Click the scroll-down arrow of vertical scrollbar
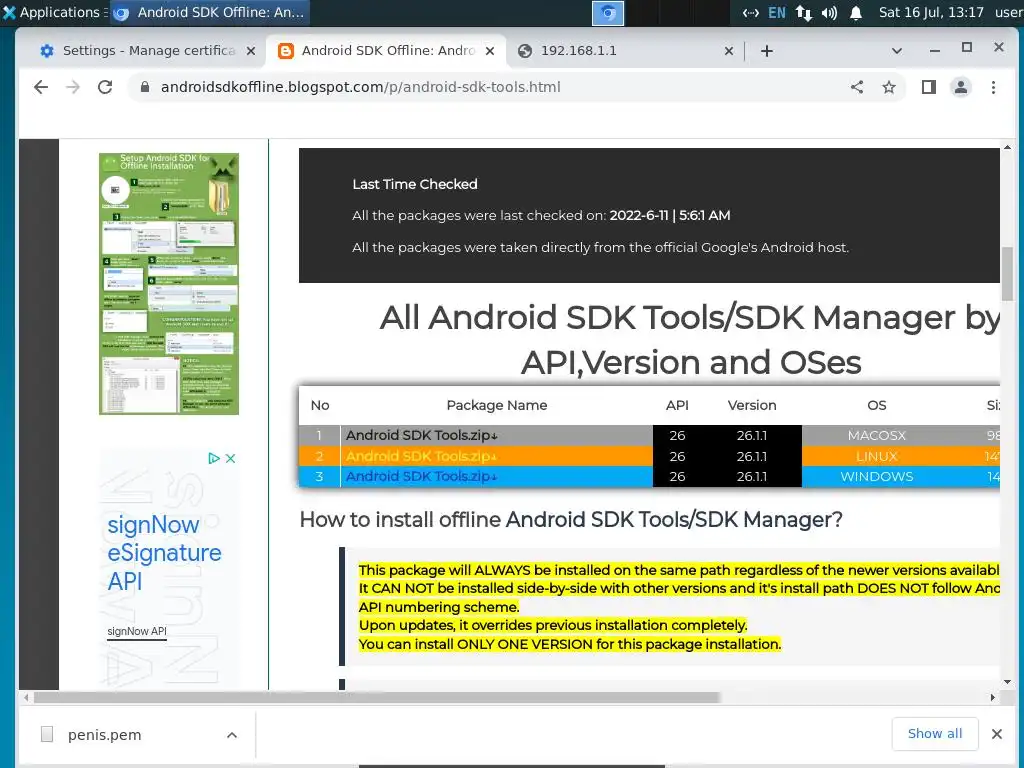Screen dimensions: 1024x768 [x=1007, y=682]
